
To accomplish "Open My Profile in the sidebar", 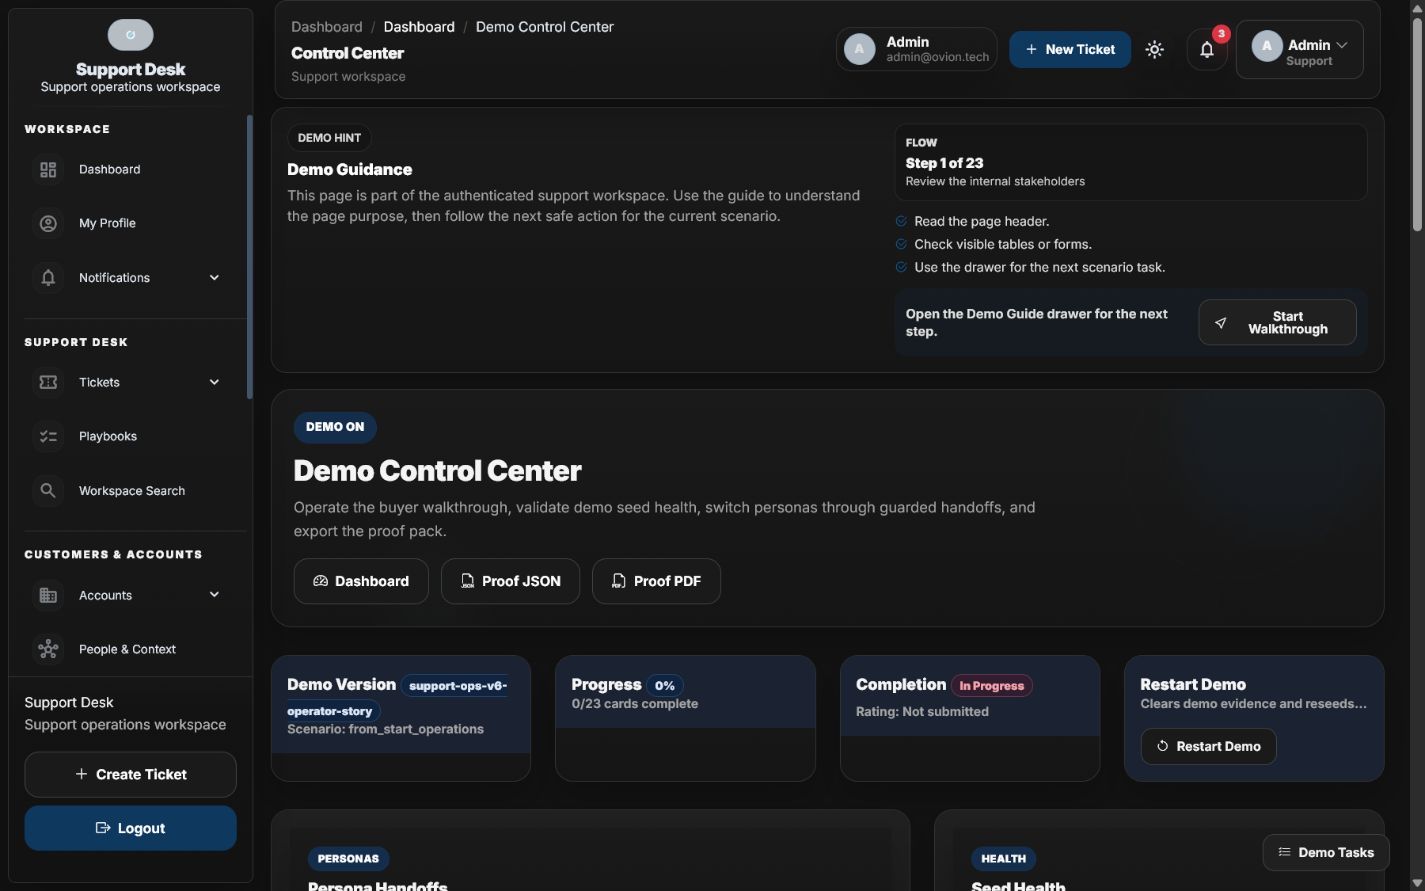I will 130,224.
